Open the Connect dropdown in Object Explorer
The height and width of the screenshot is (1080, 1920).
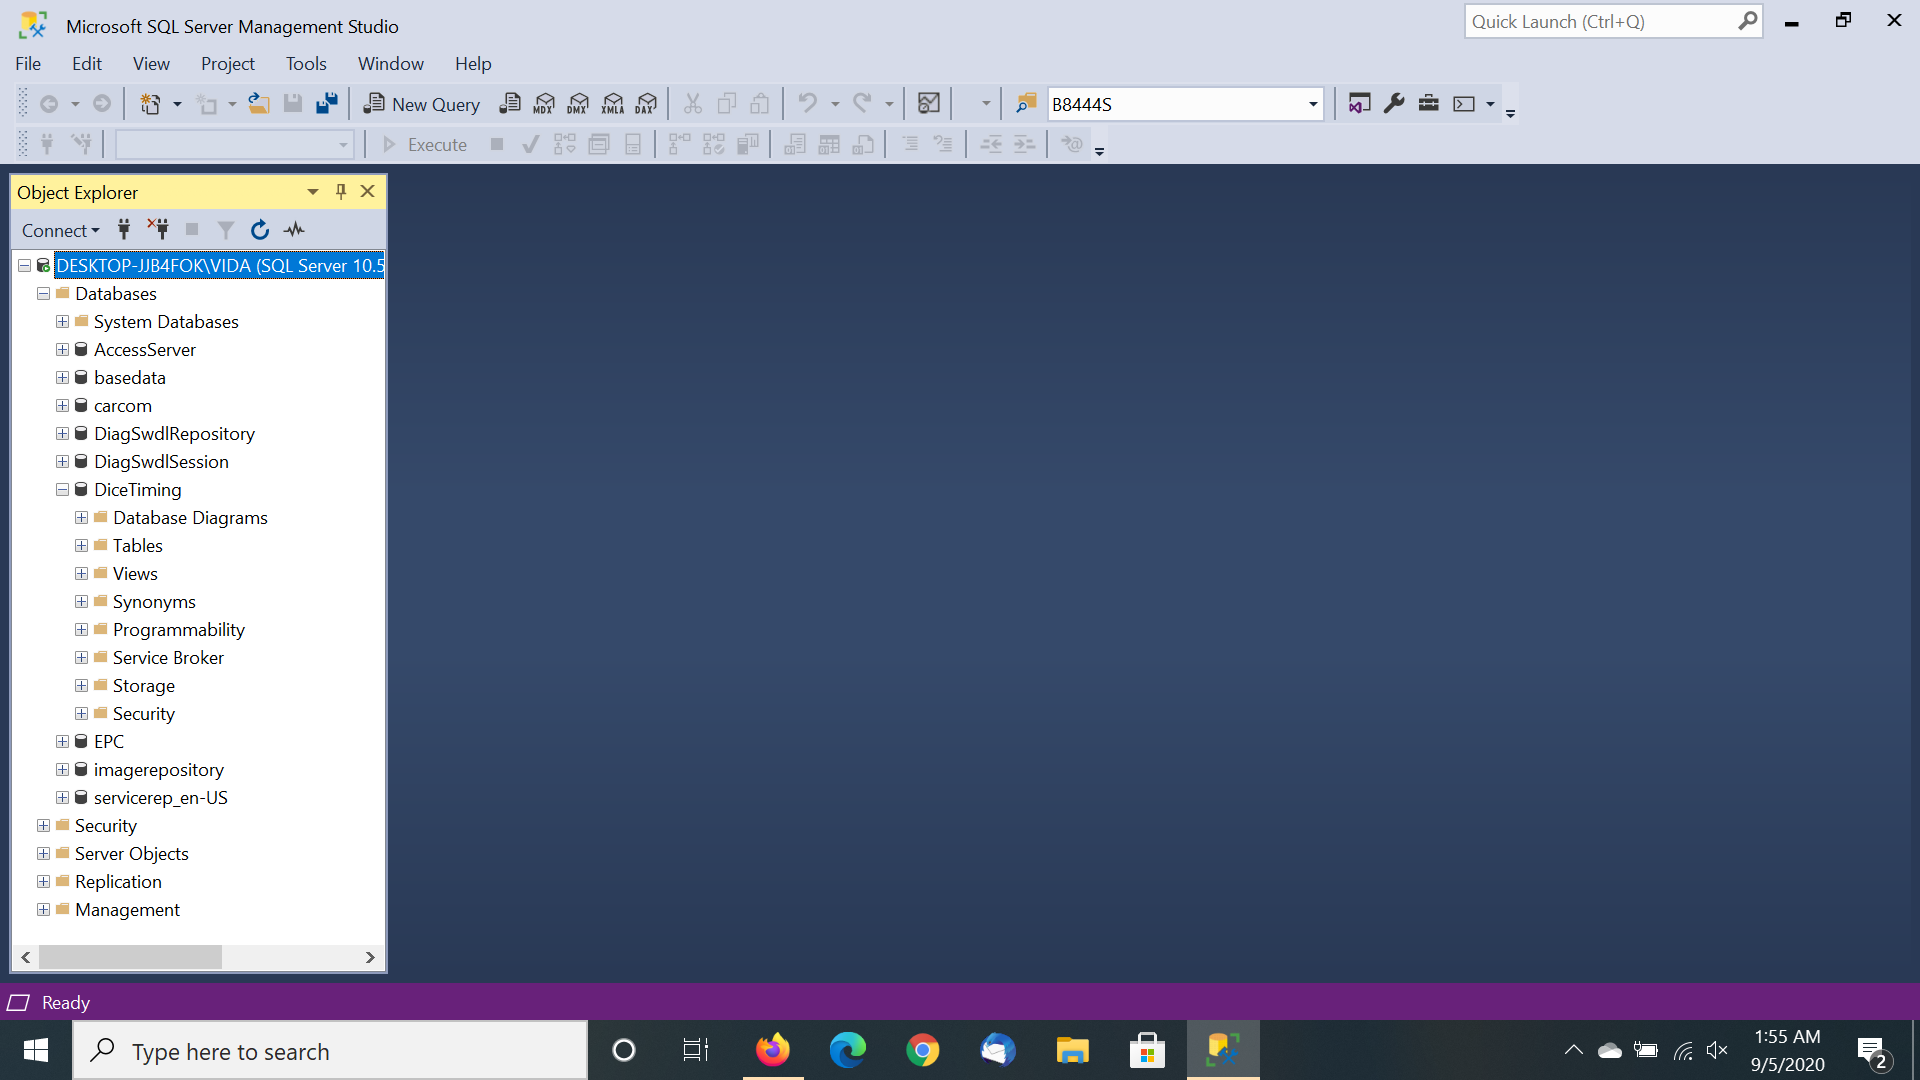pos(60,231)
